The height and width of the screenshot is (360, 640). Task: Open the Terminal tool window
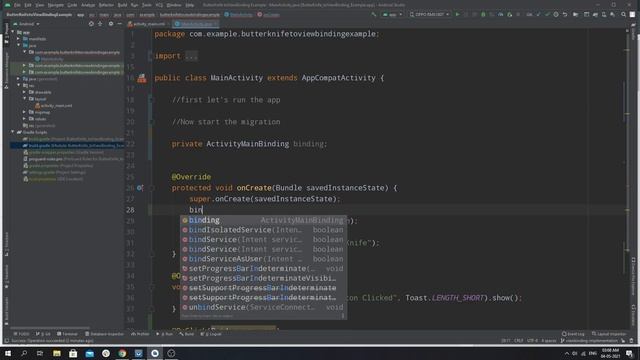[67, 334]
